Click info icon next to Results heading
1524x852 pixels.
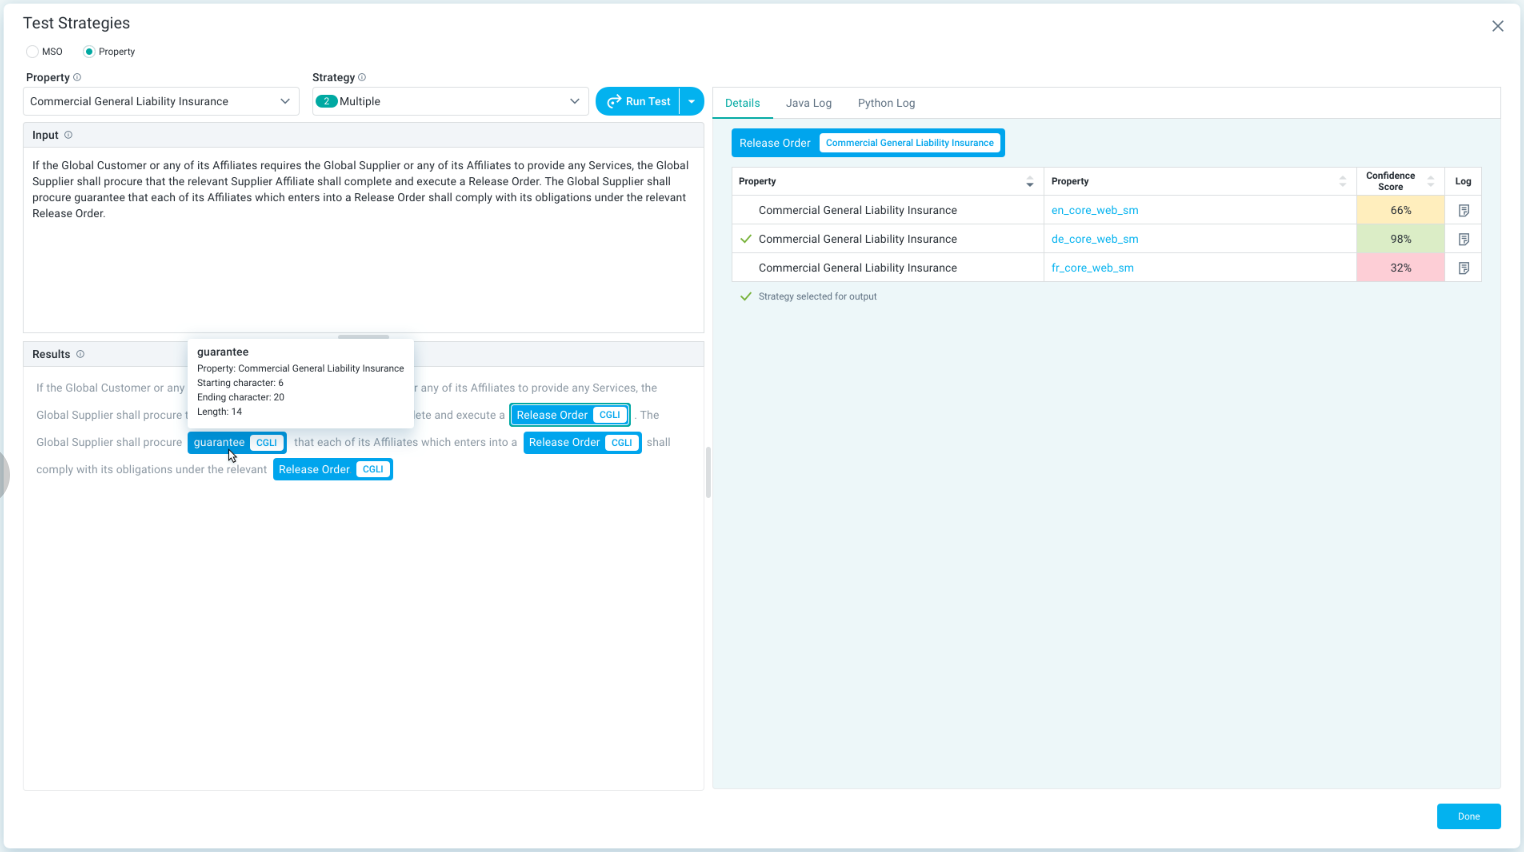pyautogui.click(x=80, y=354)
